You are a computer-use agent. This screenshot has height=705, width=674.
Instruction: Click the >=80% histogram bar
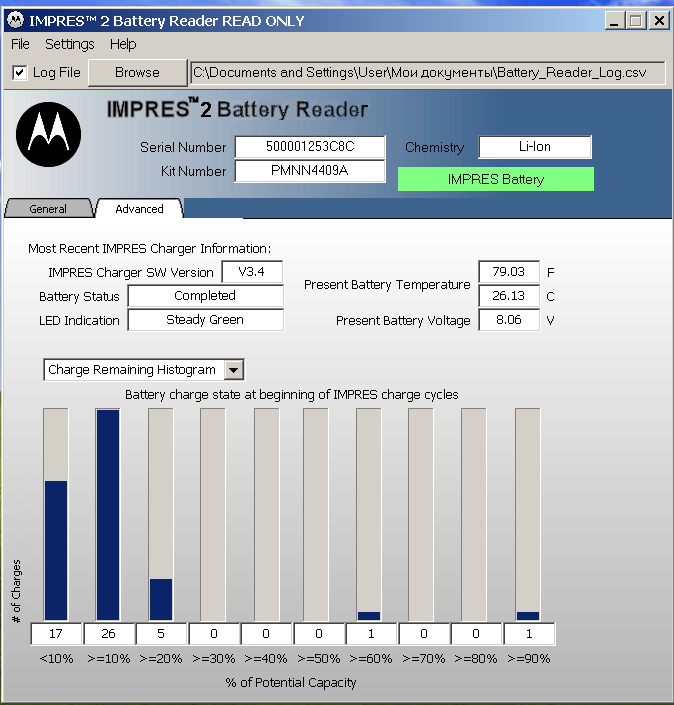point(473,514)
